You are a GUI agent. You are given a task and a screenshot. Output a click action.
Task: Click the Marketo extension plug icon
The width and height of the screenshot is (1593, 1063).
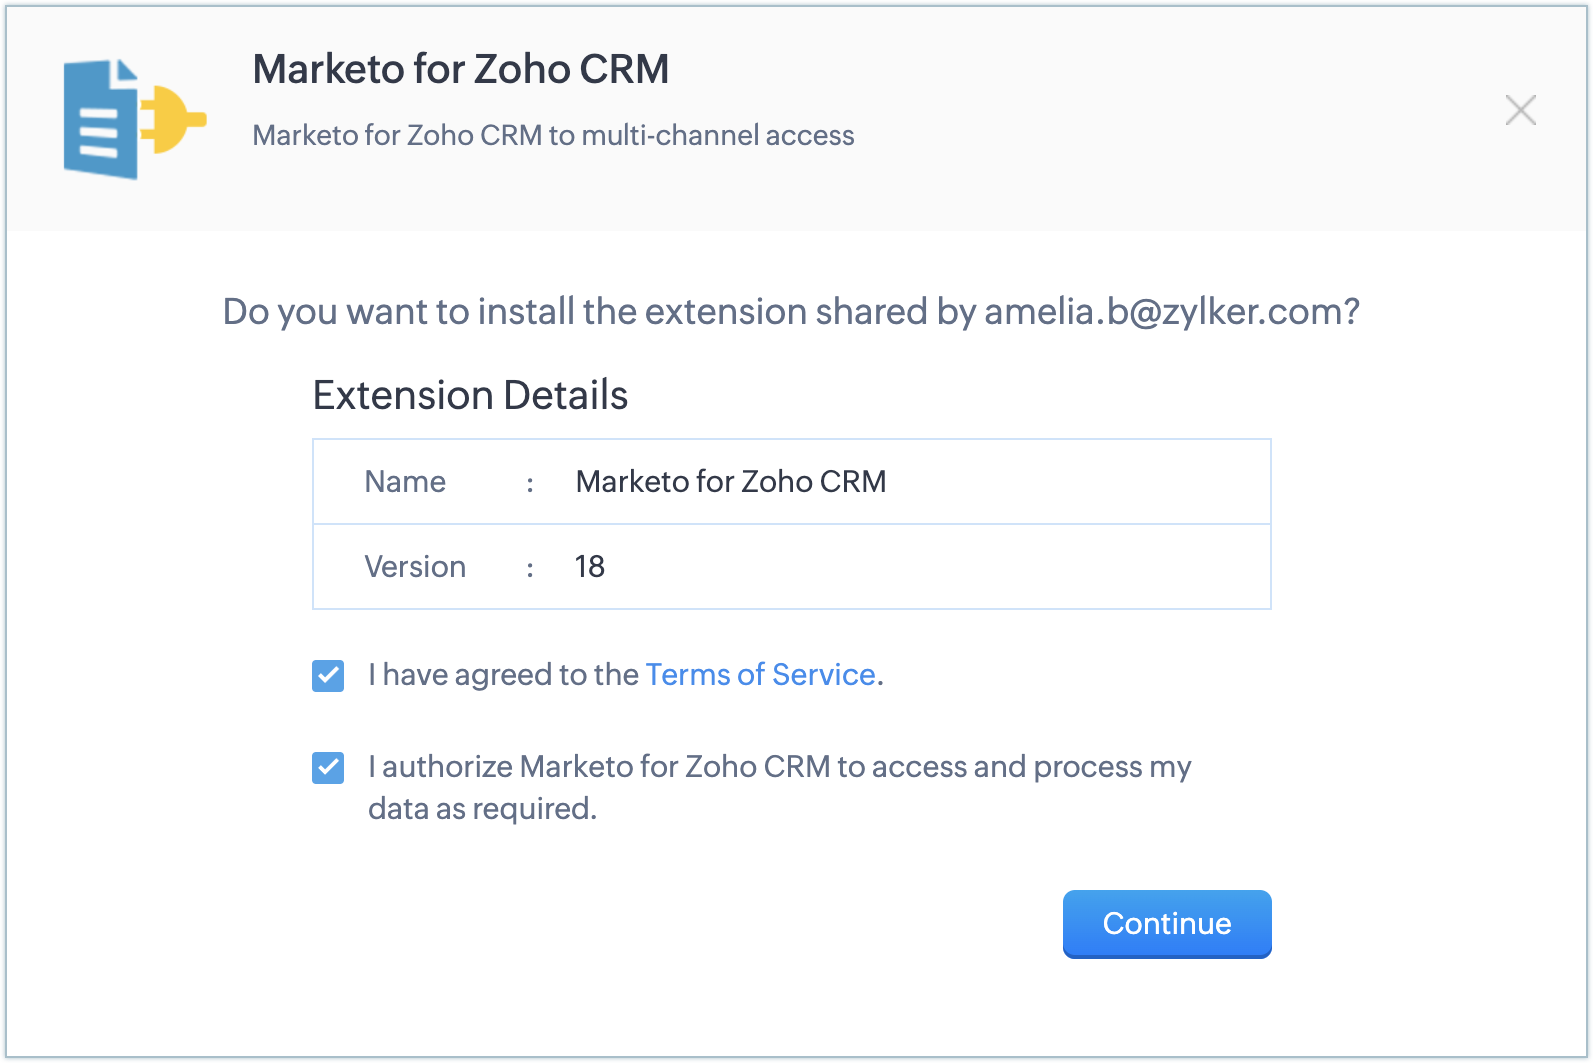134,119
